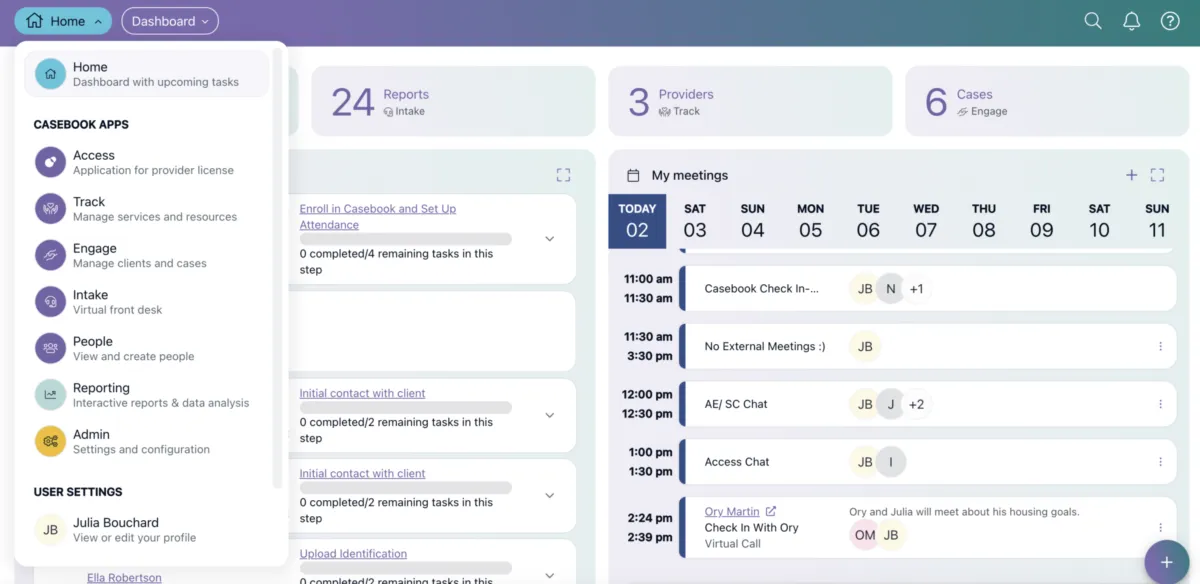Expand the Upload Identification step
The height and width of the screenshot is (584, 1200).
549,574
